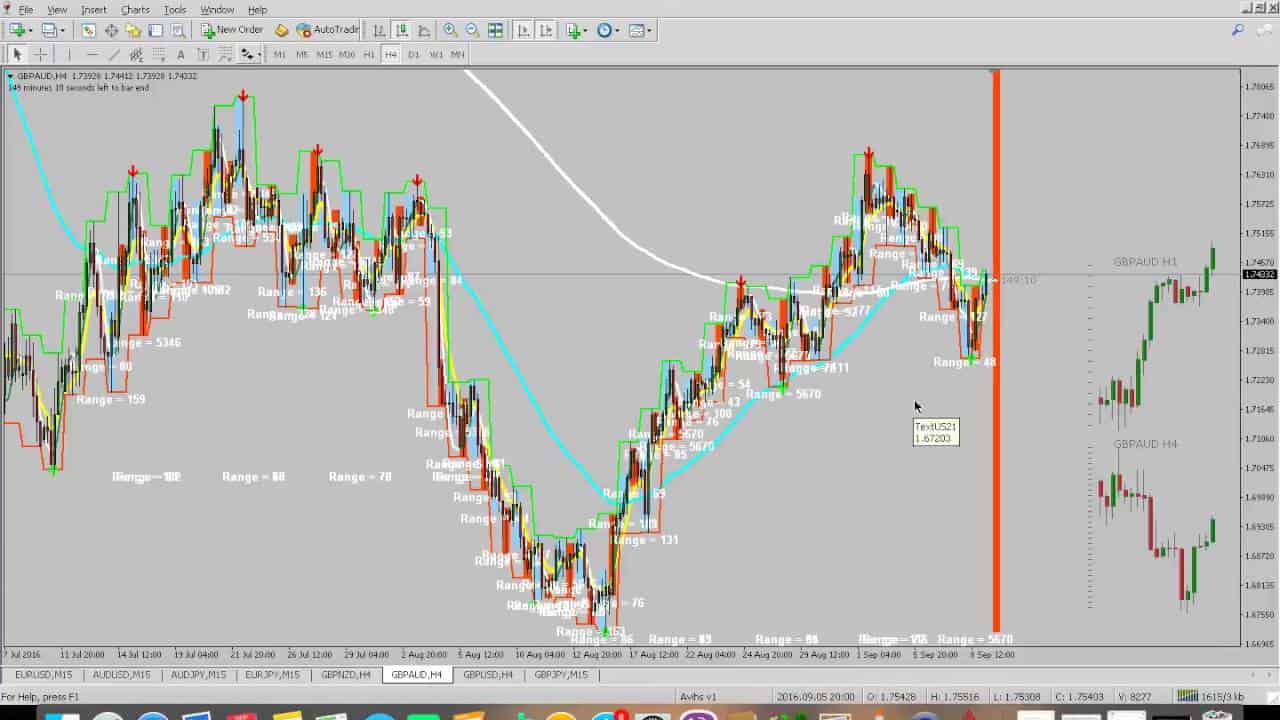This screenshot has width=1280, height=720.
Task: Click the 'Avihs v1' status bar profile
Action: tap(698, 696)
